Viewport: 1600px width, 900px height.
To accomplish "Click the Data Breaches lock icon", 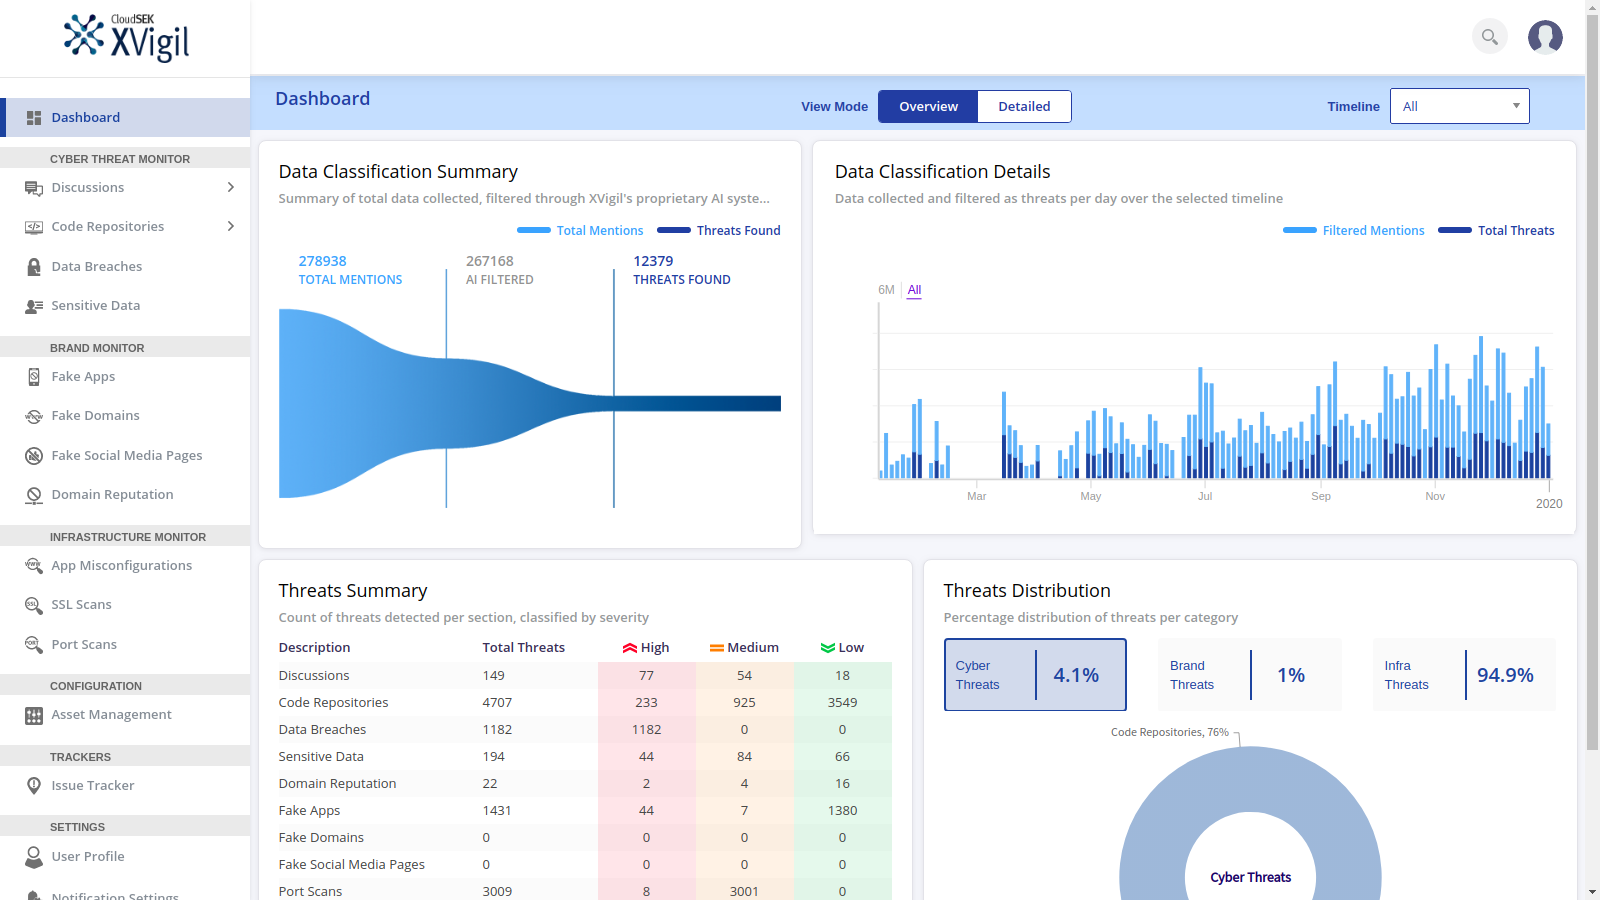I will [34, 267].
